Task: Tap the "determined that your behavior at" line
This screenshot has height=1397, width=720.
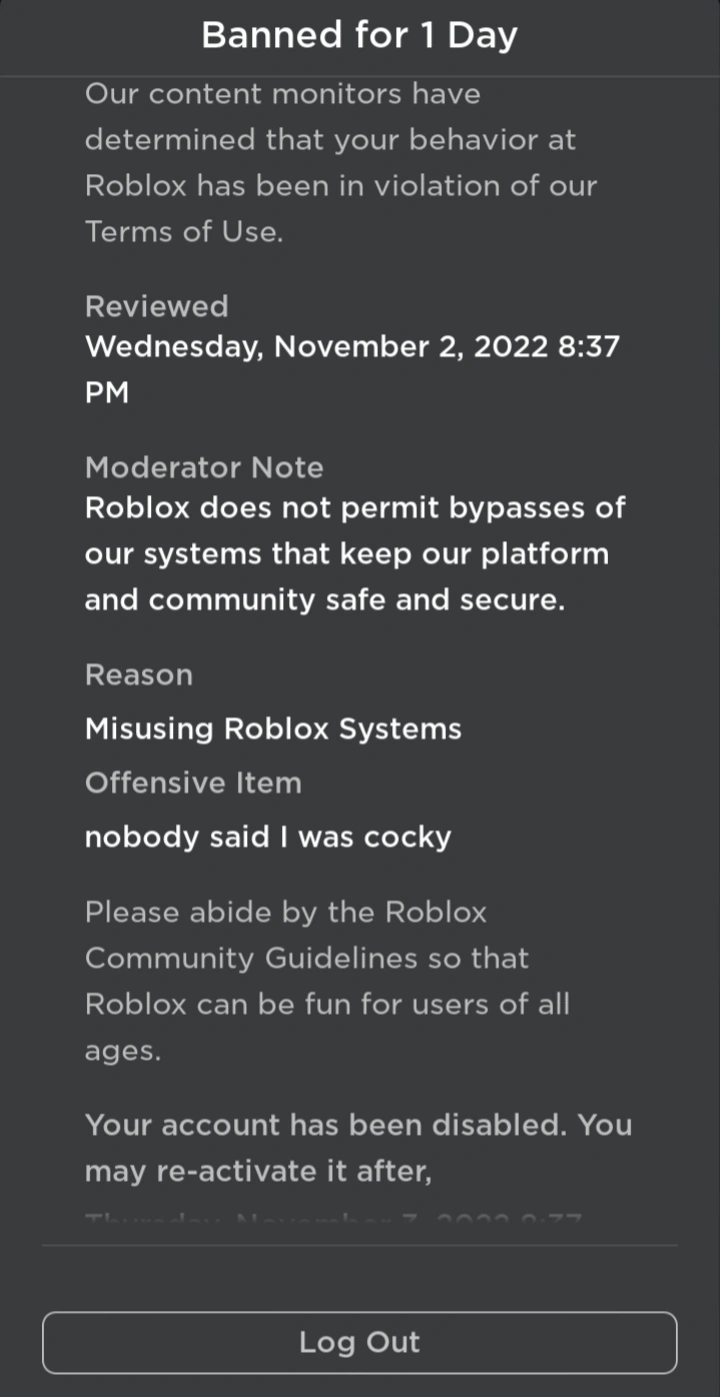Action: click(x=330, y=140)
